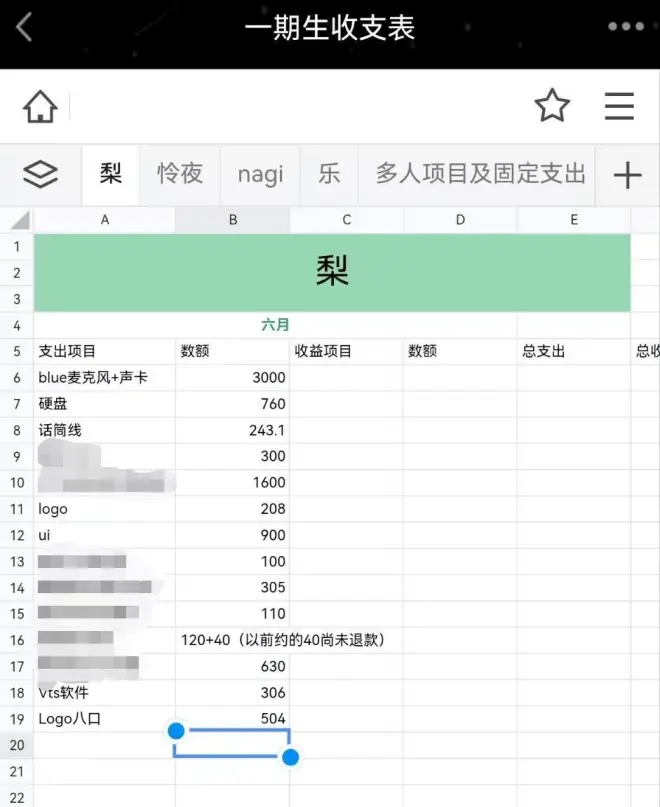Viewport: 660px width, 807px height.
Task: Switch to the 怜夜 sheet tab
Action: [180, 174]
